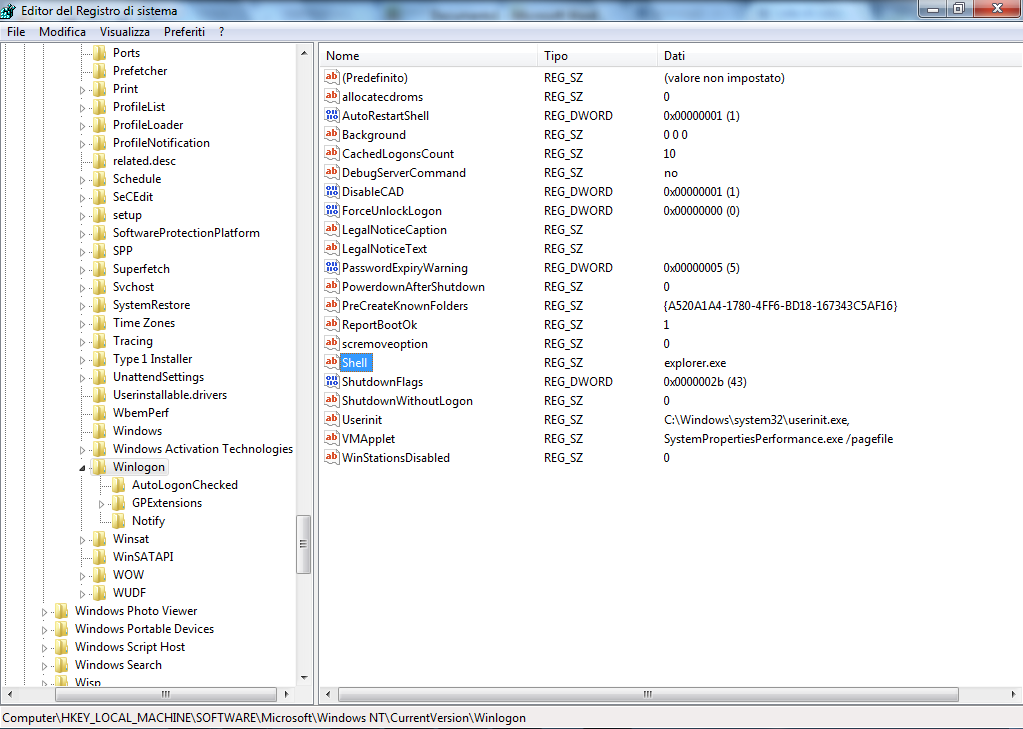Click tree pane vertical scrollbar thumb
This screenshot has height=729, width=1023.
coord(303,544)
